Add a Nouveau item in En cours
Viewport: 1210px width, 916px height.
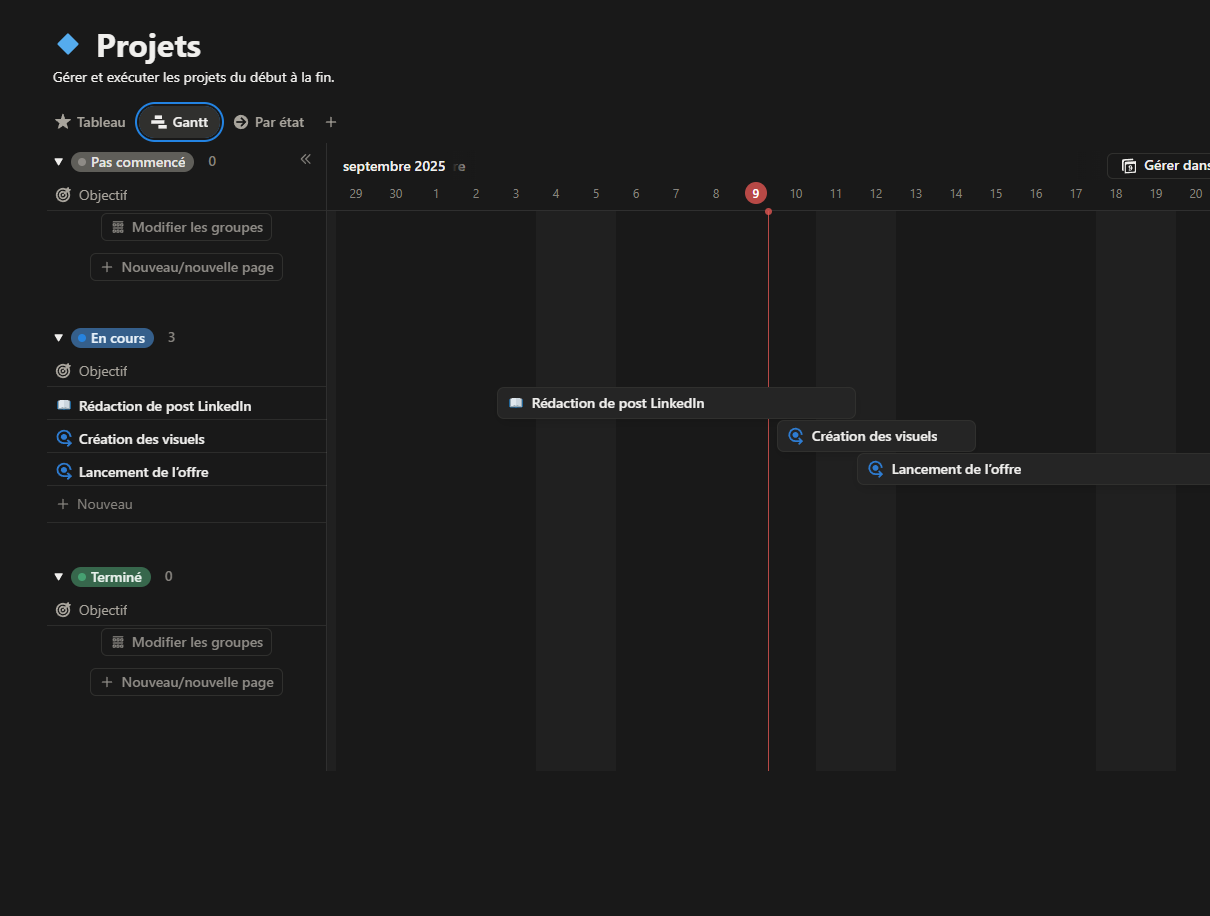pos(95,504)
